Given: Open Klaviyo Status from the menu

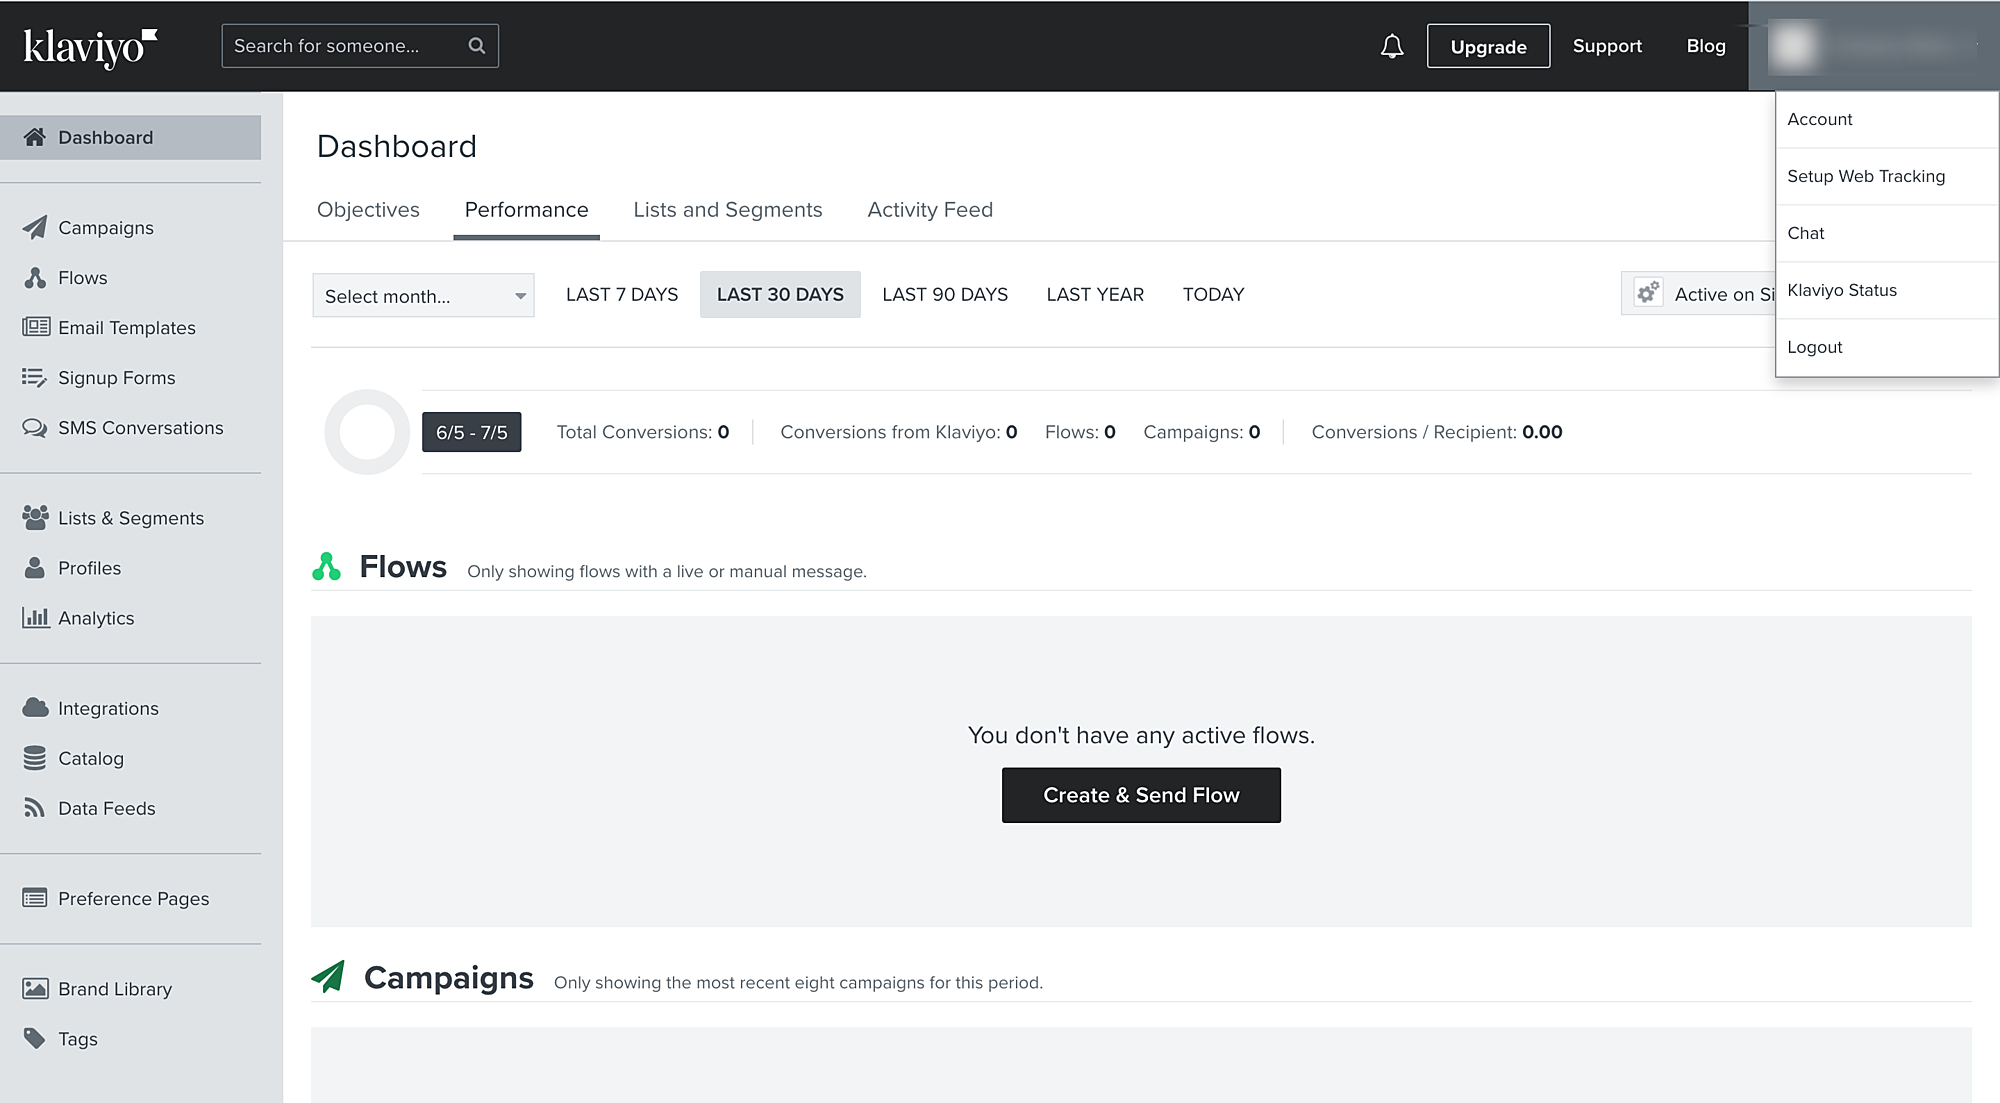Looking at the screenshot, I should click(1887, 290).
